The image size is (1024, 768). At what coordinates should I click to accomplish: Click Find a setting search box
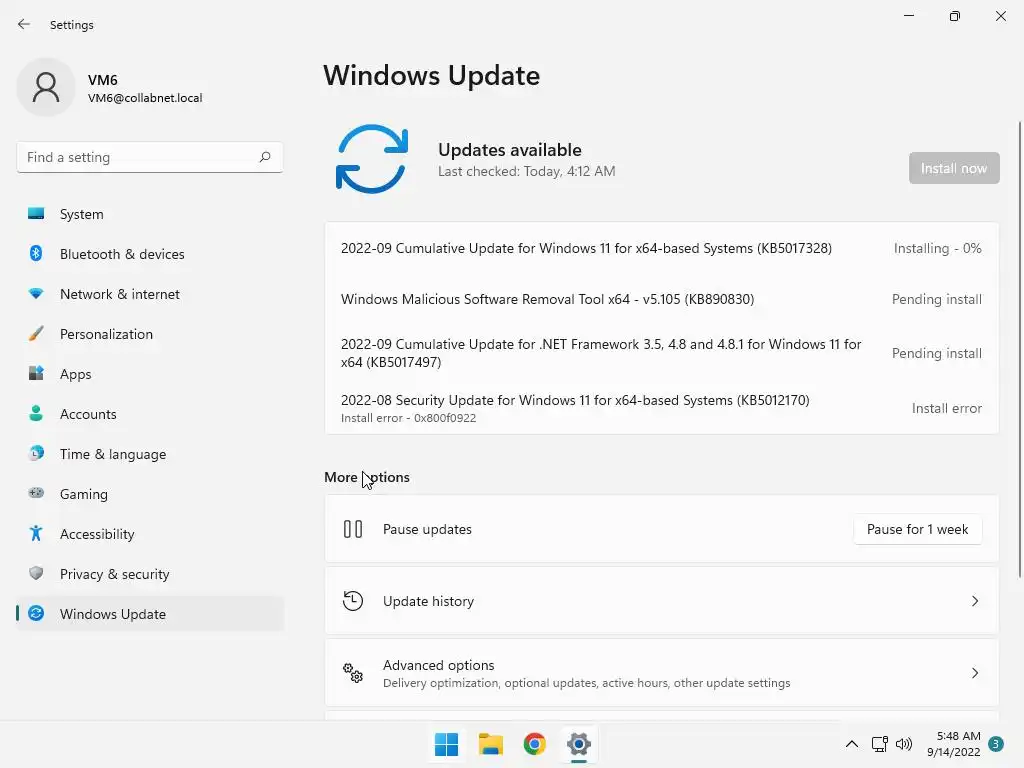[150, 157]
